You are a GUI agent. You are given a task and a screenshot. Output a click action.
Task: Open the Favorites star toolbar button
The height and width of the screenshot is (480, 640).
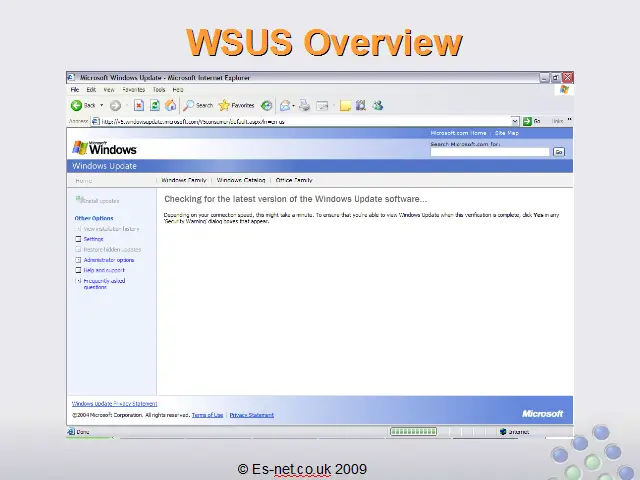point(236,106)
